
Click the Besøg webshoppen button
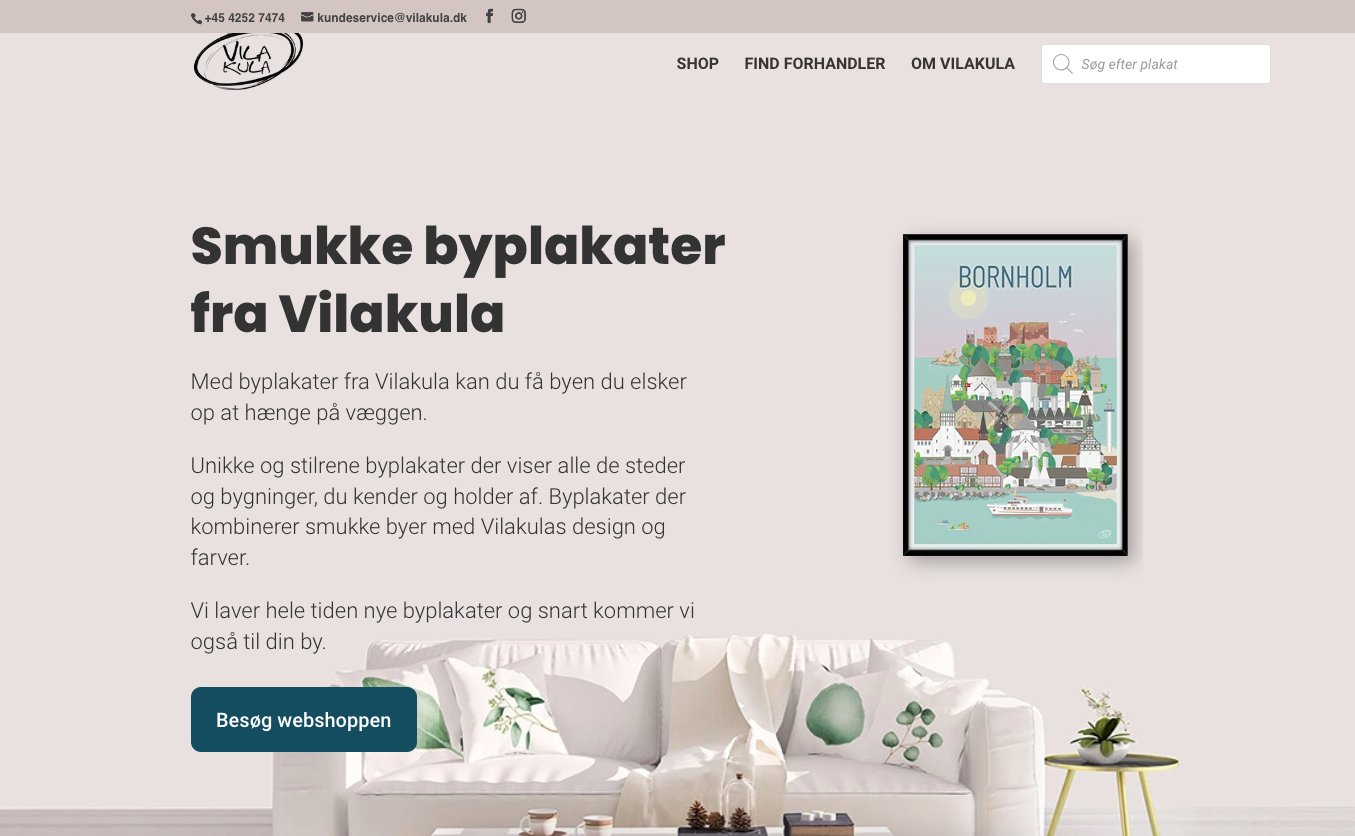[x=304, y=720]
